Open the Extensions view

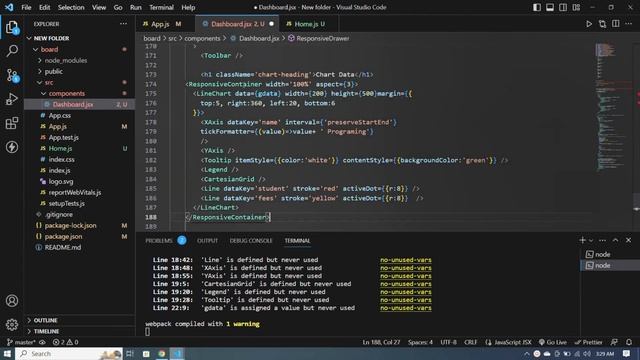point(12,123)
